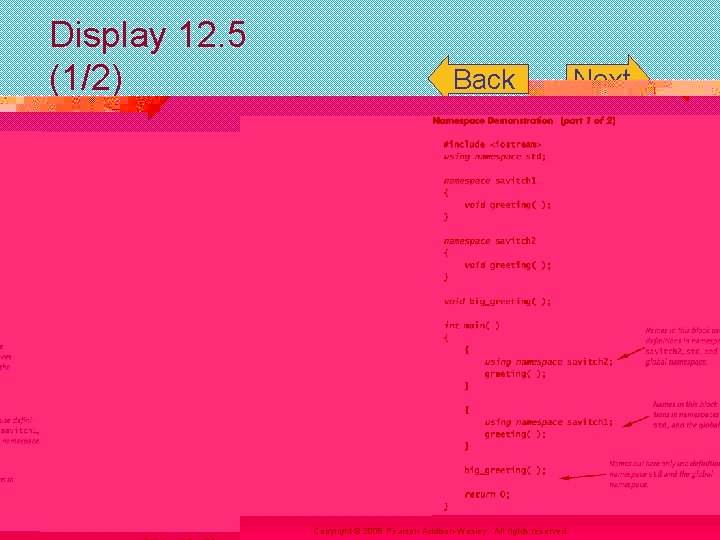Click the "namespace savitch1" declaration line
Viewport: 720px width, 540px height.
[489, 180]
